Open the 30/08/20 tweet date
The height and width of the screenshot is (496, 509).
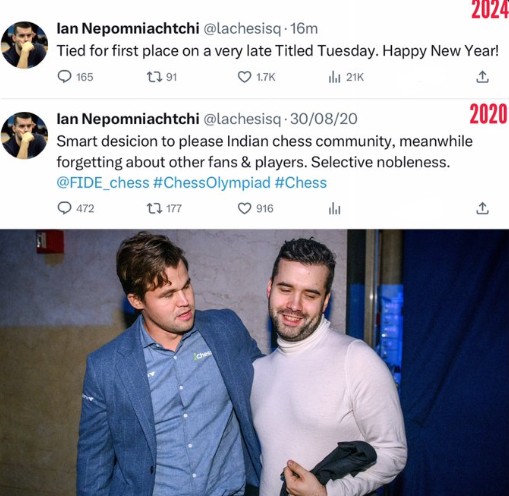[x=324, y=119]
